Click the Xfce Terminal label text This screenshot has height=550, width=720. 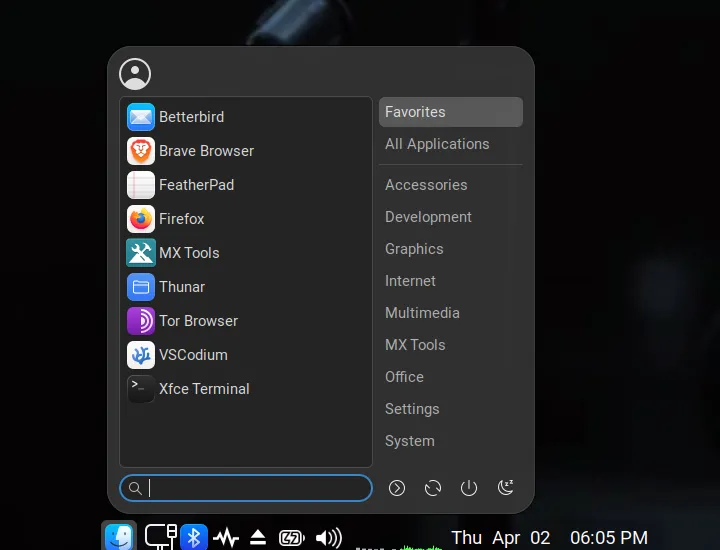coord(204,389)
